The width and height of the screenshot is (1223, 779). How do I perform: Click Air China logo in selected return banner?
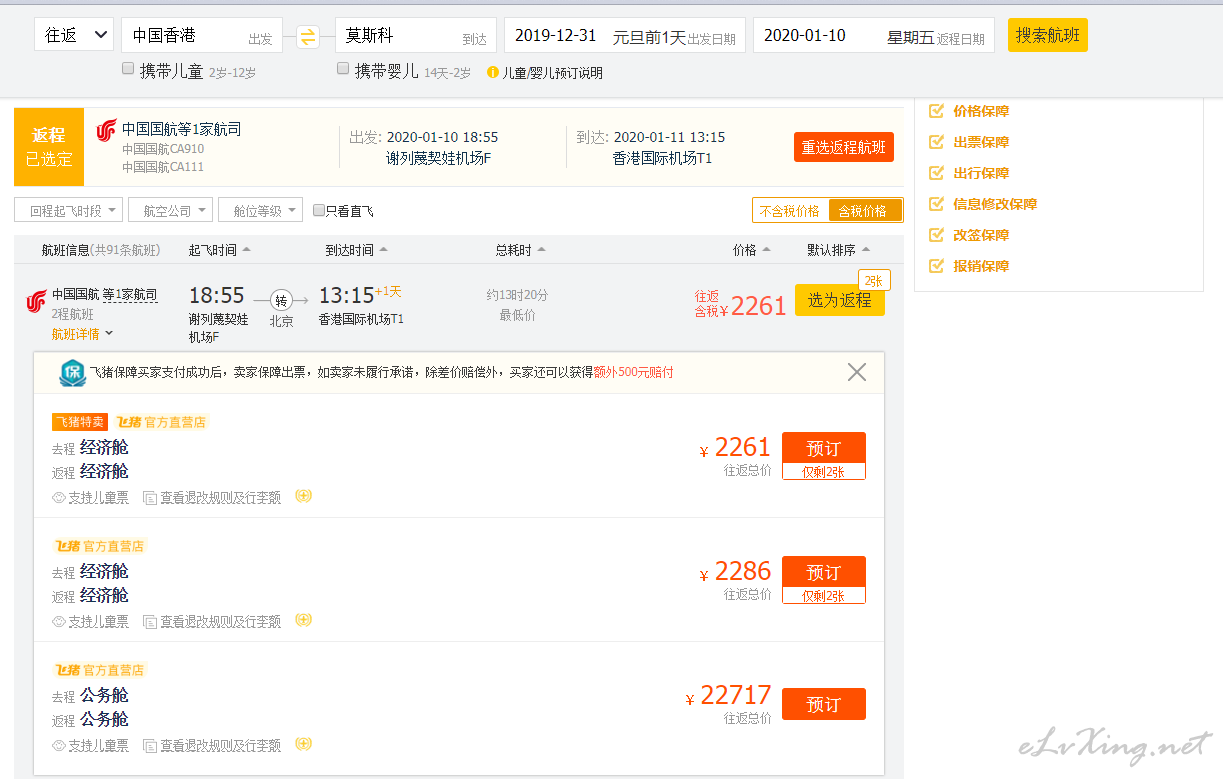[106, 131]
